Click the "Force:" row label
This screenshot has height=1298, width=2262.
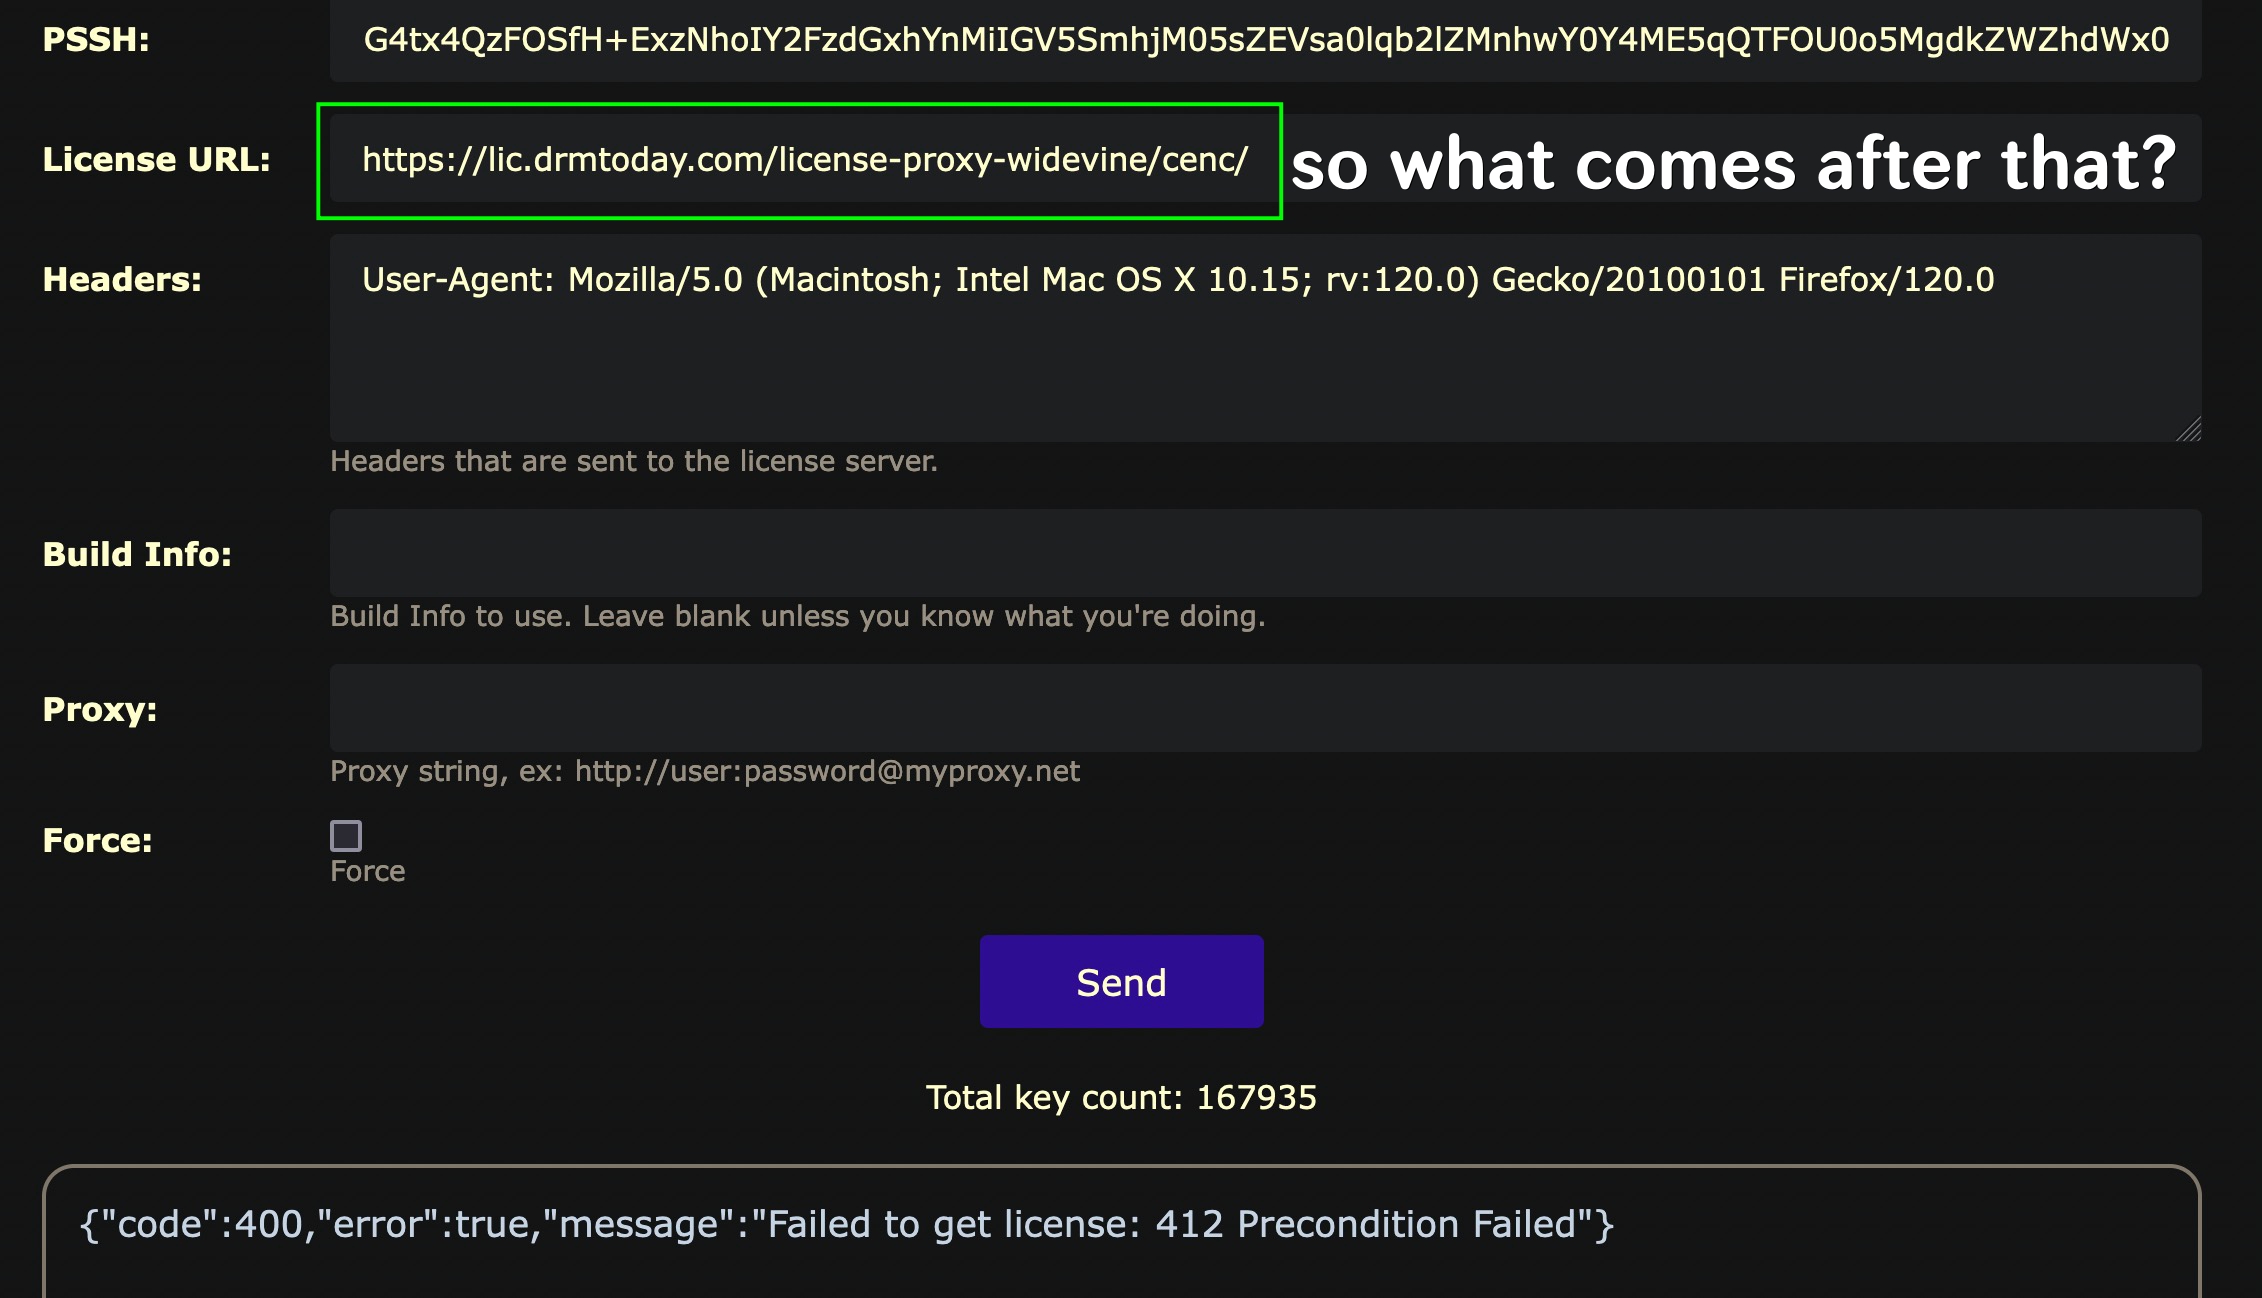click(x=97, y=841)
